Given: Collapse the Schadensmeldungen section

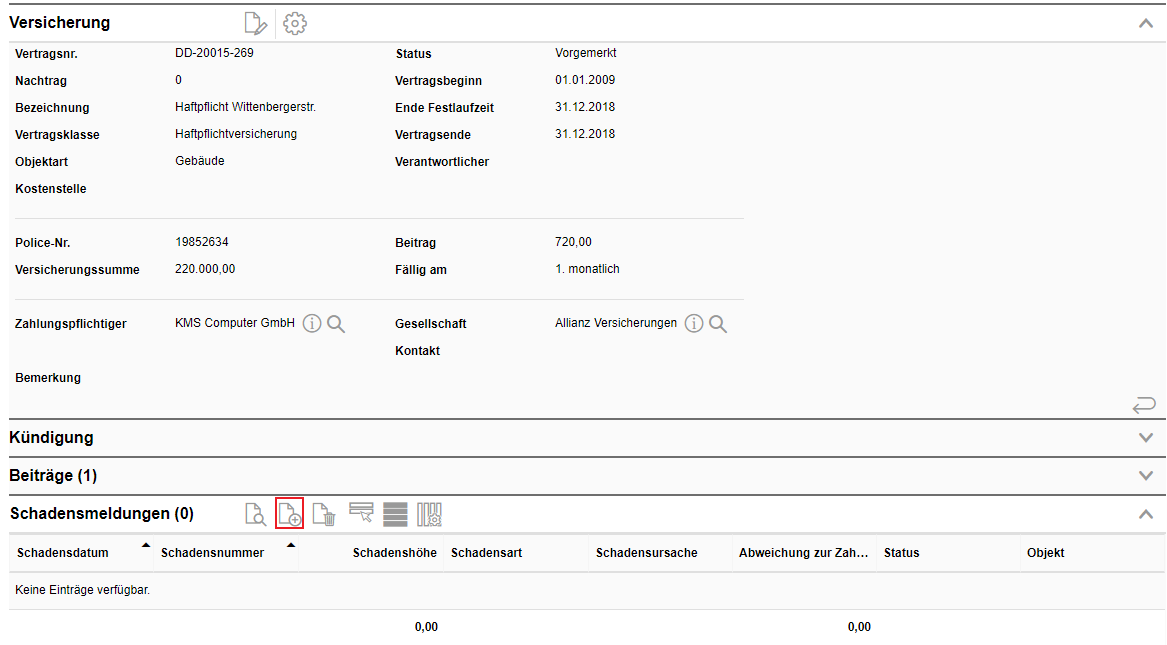Looking at the screenshot, I should 1146,514.
